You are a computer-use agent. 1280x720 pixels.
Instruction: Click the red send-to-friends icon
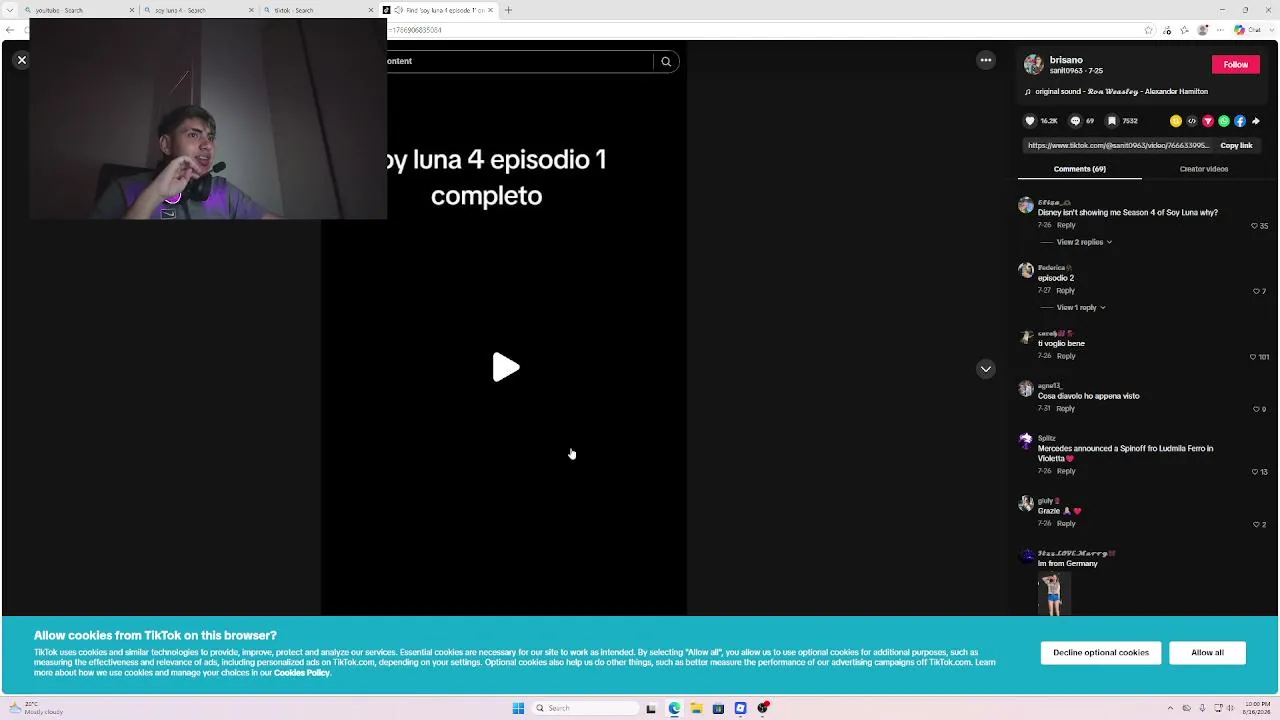(x=1208, y=121)
